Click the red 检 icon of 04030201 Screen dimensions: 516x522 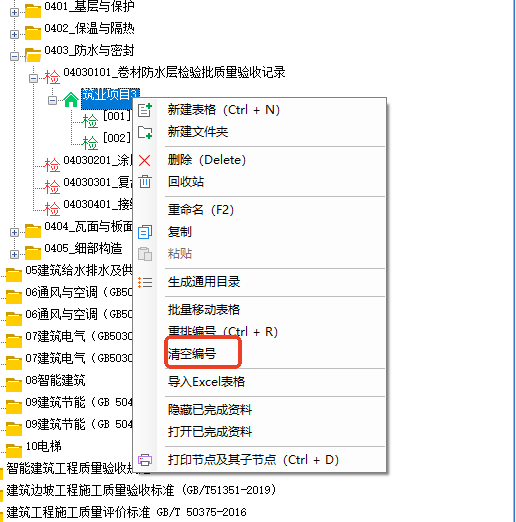click(52, 165)
